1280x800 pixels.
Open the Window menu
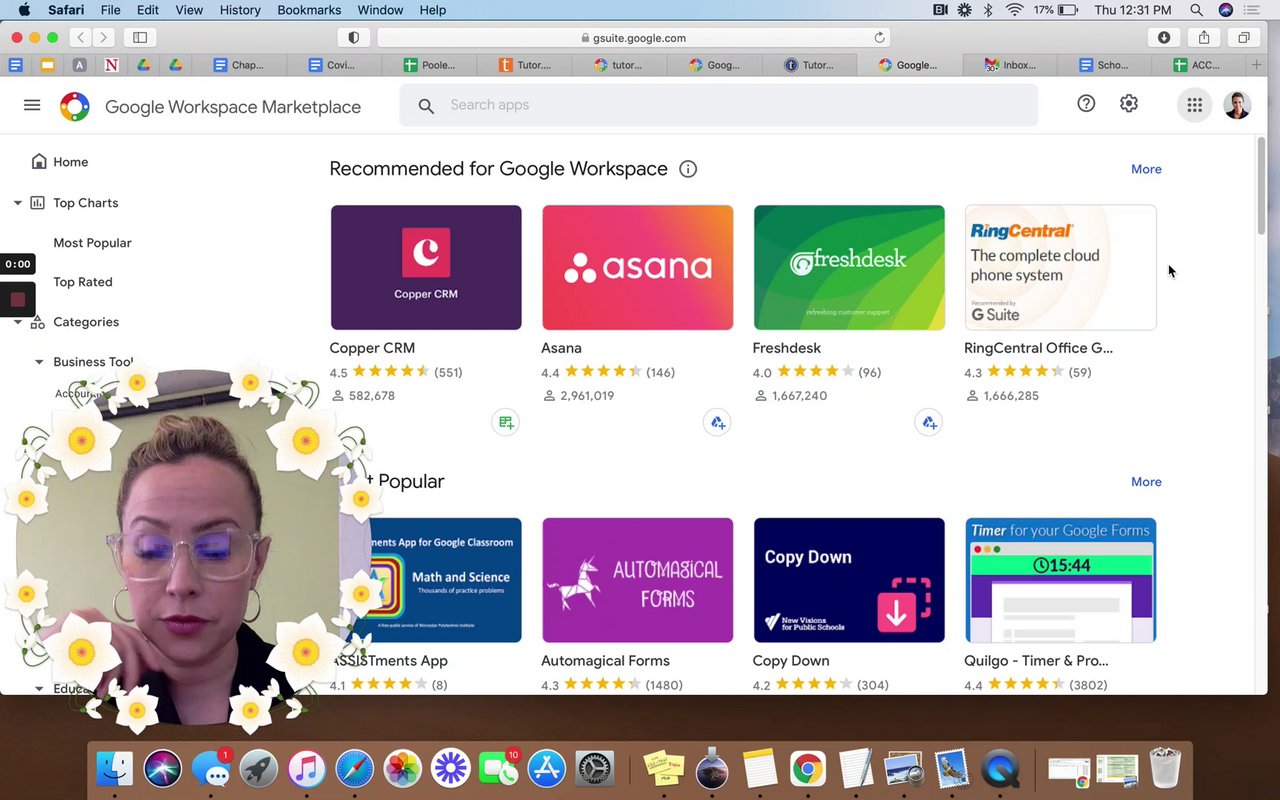click(380, 10)
